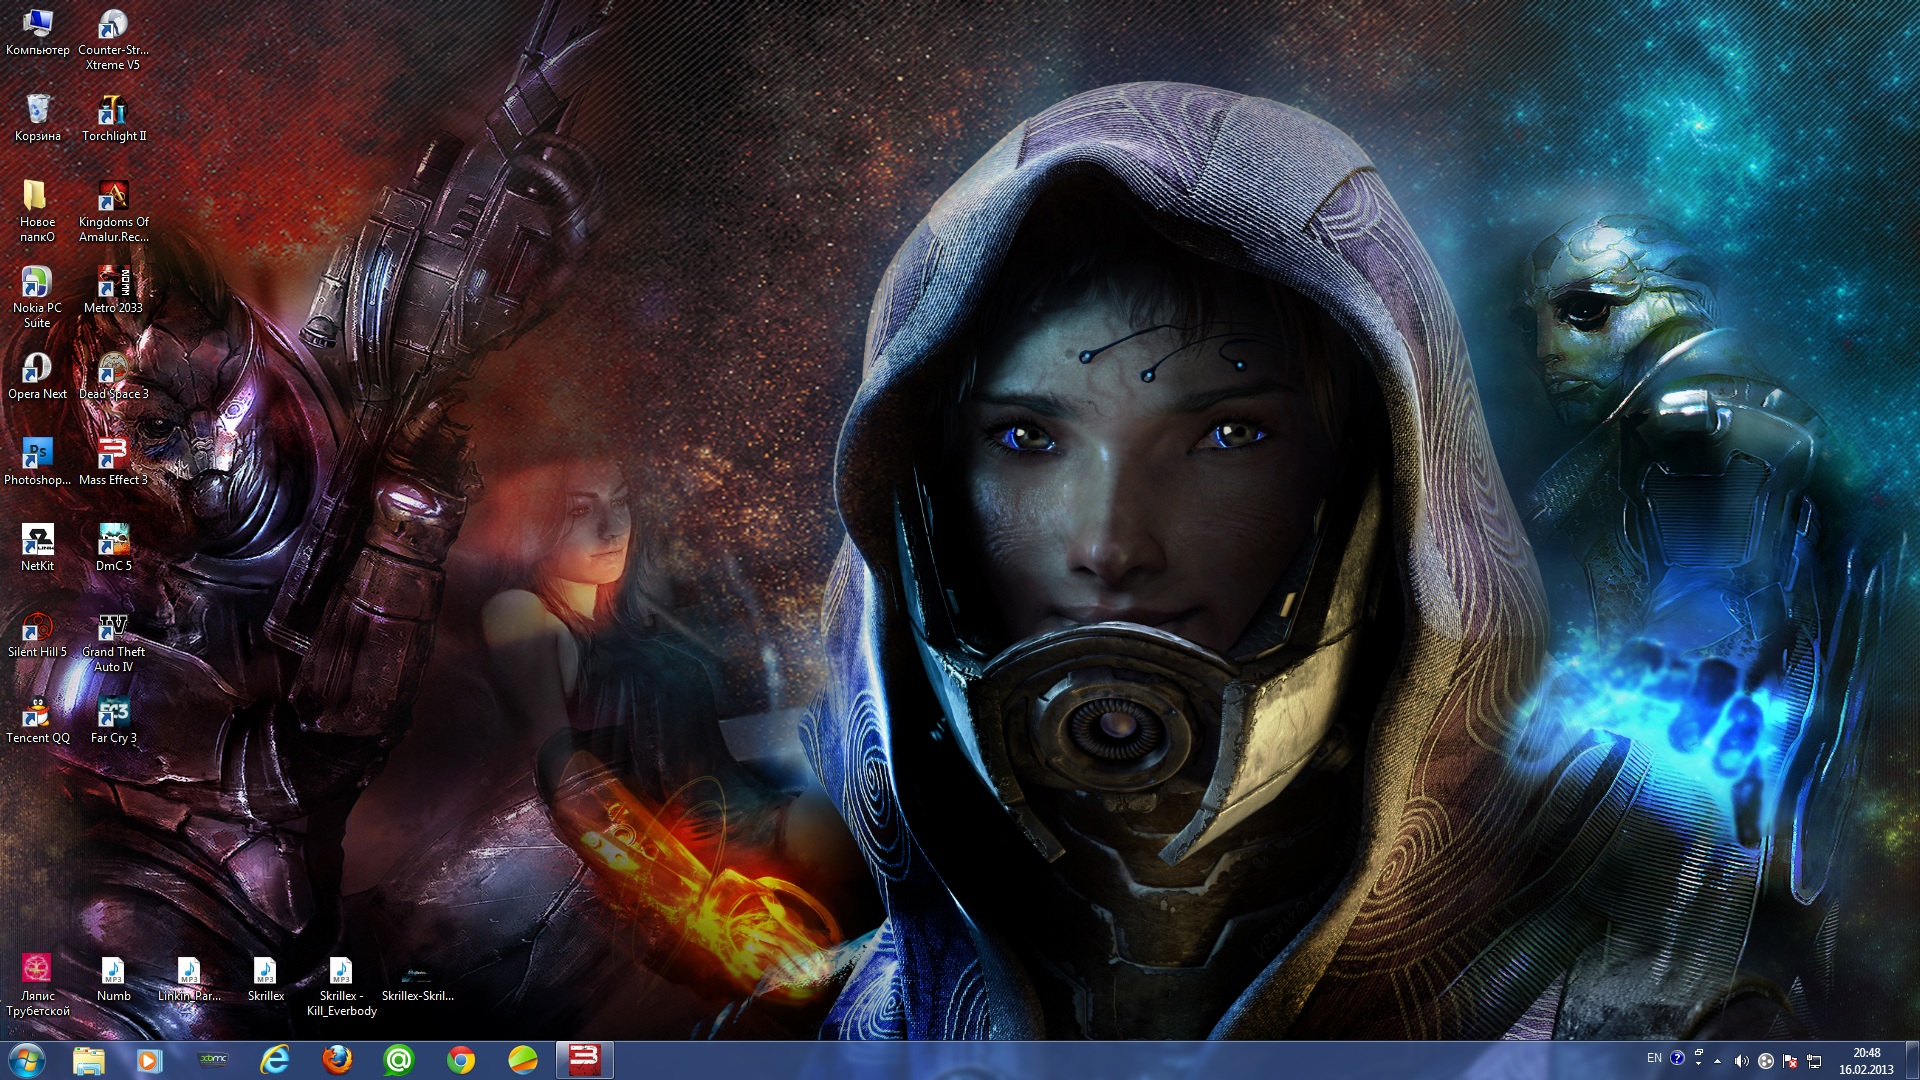The height and width of the screenshot is (1080, 1920).
Task: Open the Windows Start menu
Action: (x=26, y=1060)
